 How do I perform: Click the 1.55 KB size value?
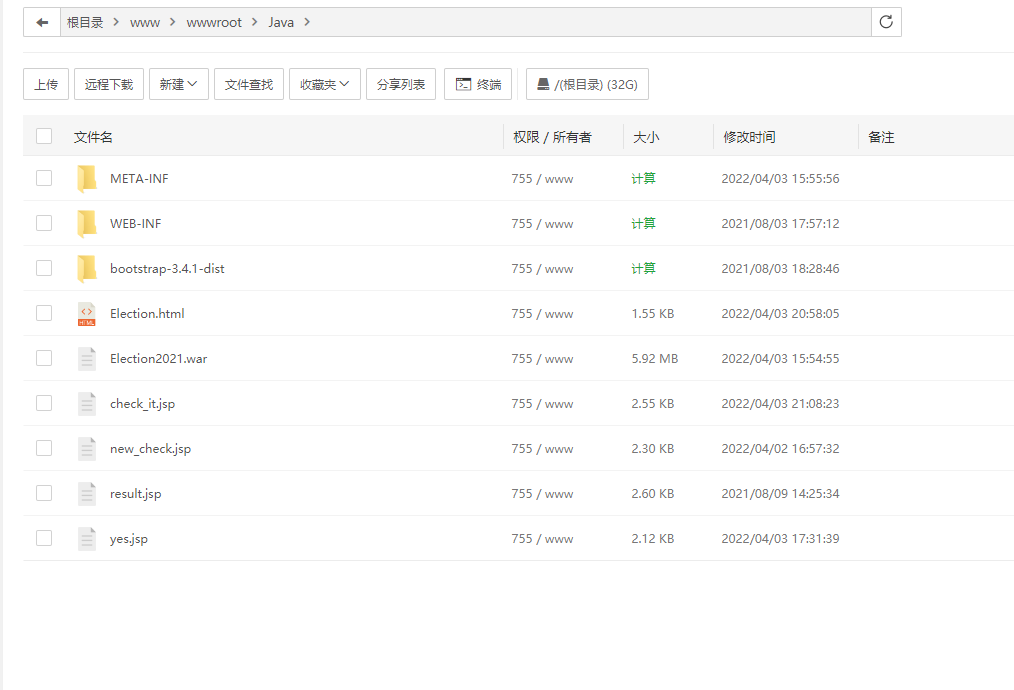653,314
